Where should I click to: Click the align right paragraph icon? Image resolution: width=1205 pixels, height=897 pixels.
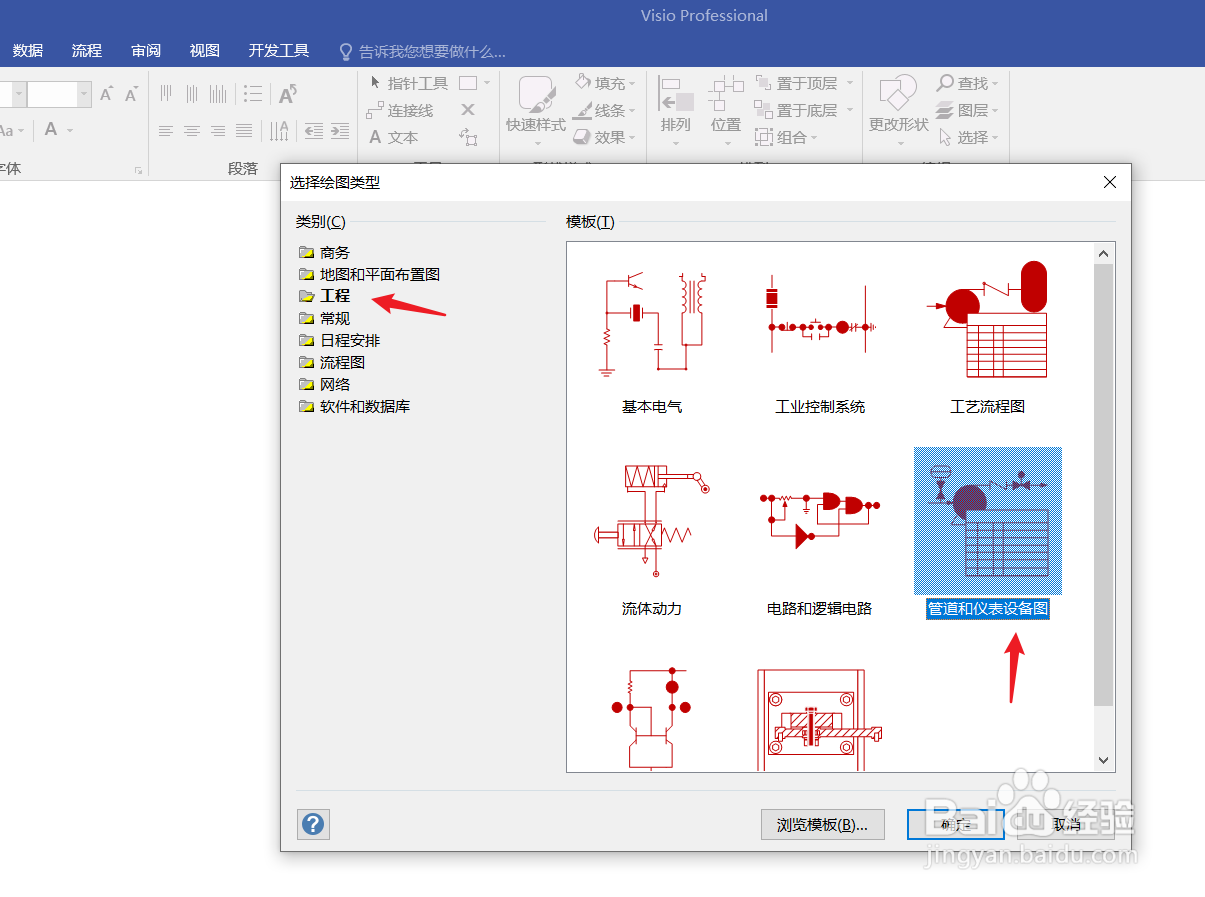pyautogui.click(x=217, y=131)
